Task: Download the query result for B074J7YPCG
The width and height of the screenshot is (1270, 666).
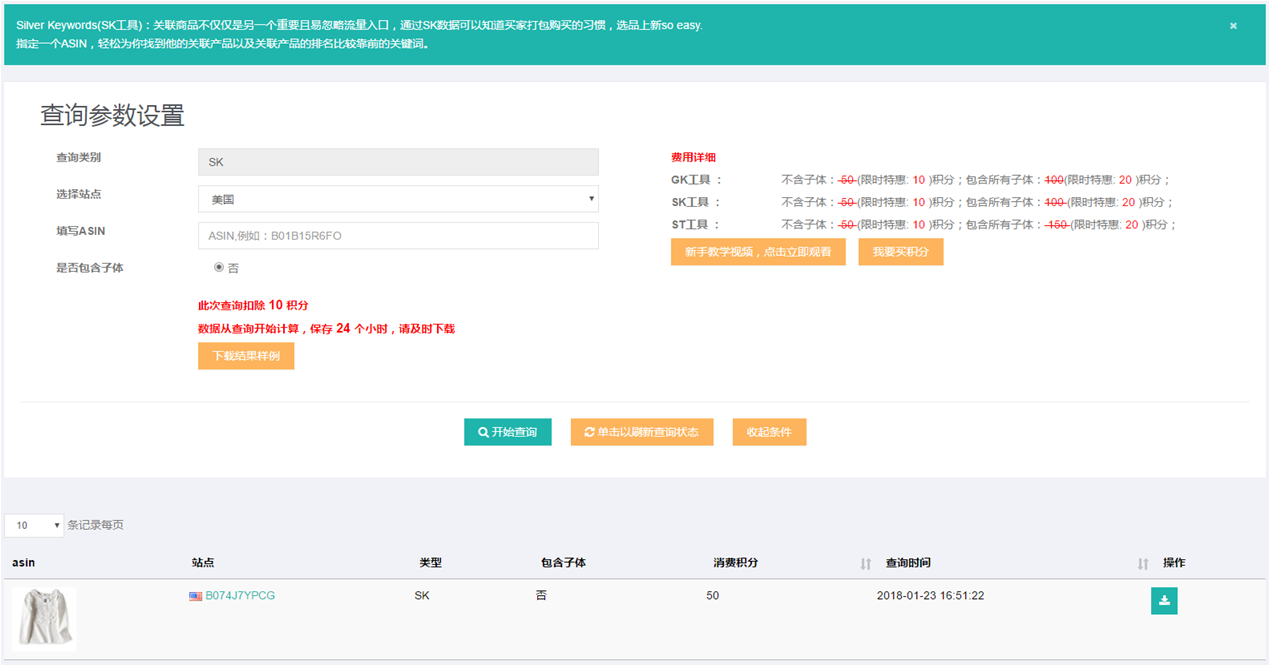Action: [1164, 601]
